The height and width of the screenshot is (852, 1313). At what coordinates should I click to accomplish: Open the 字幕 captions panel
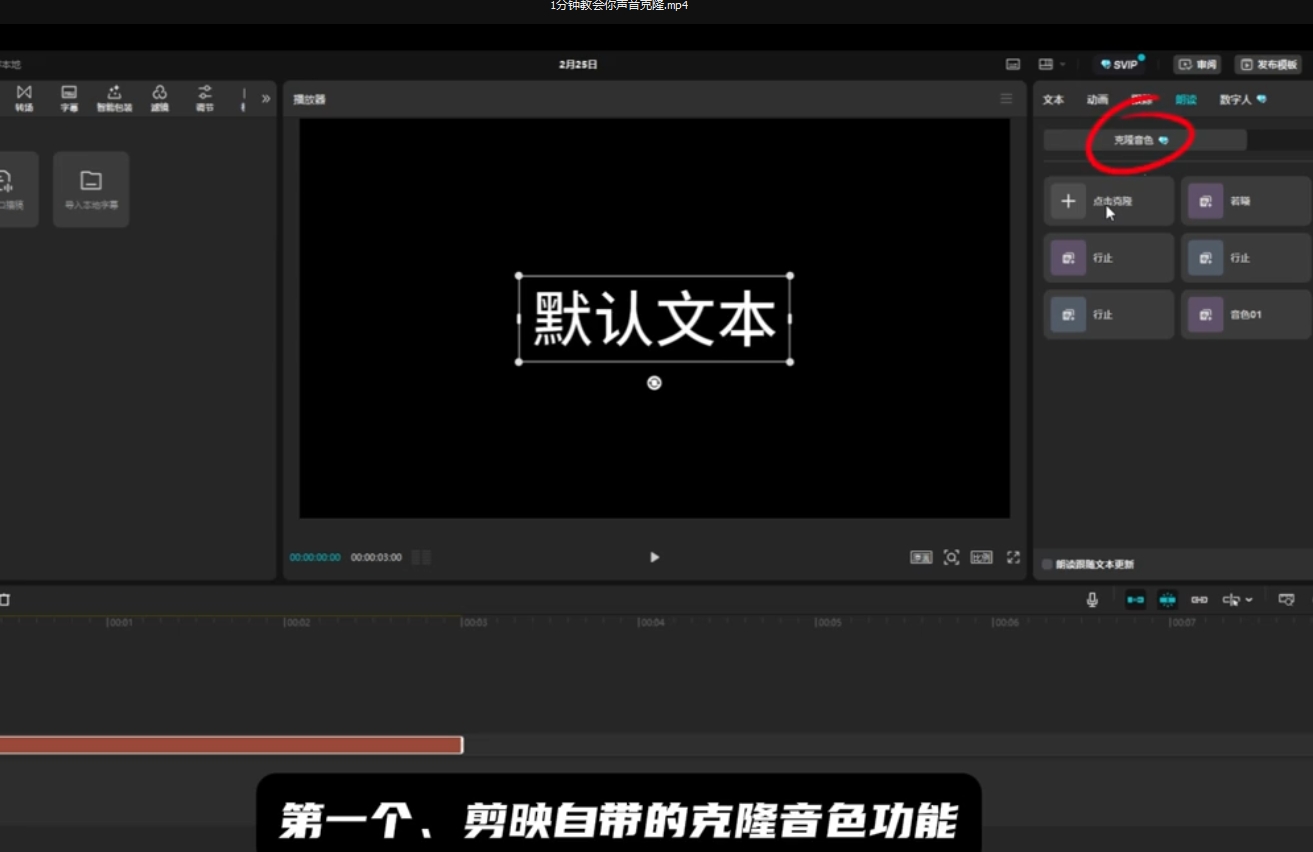[69, 97]
